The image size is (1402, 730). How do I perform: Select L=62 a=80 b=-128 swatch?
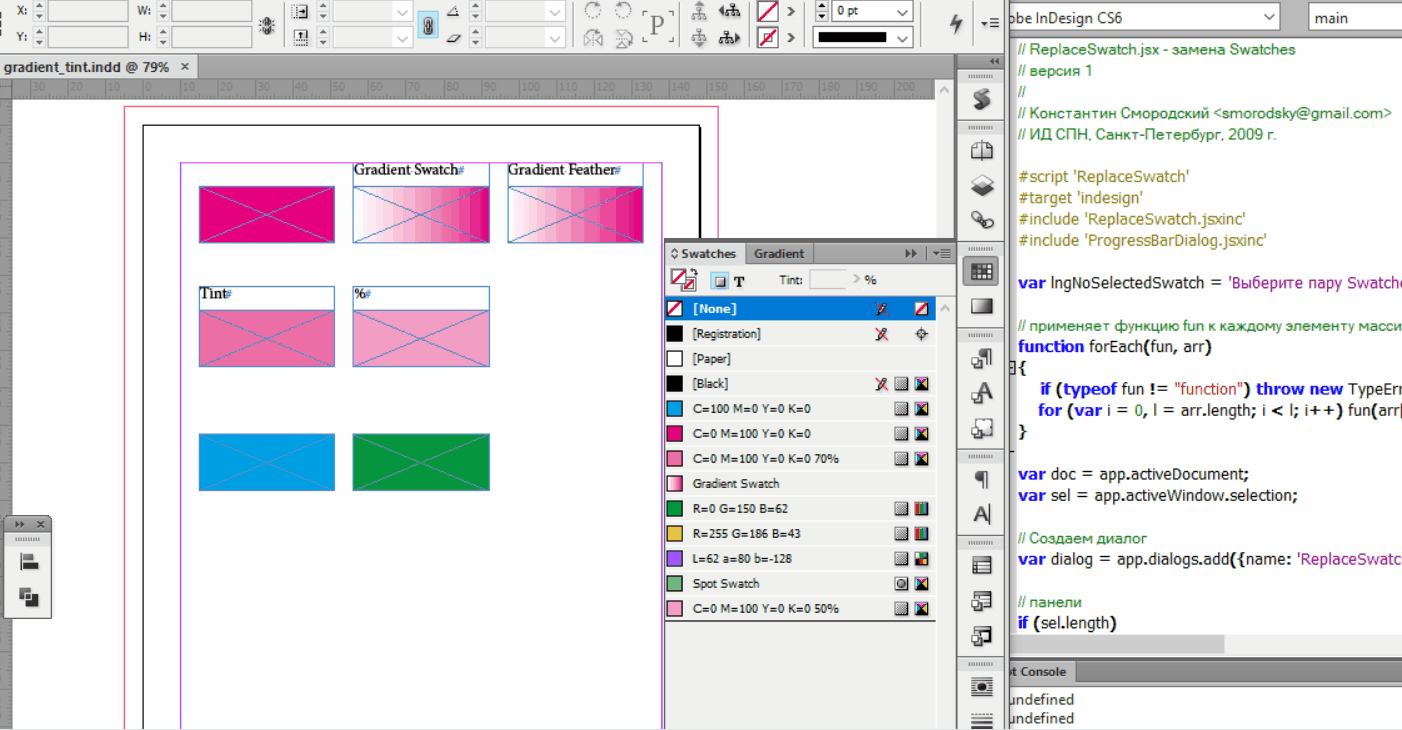click(x=800, y=558)
